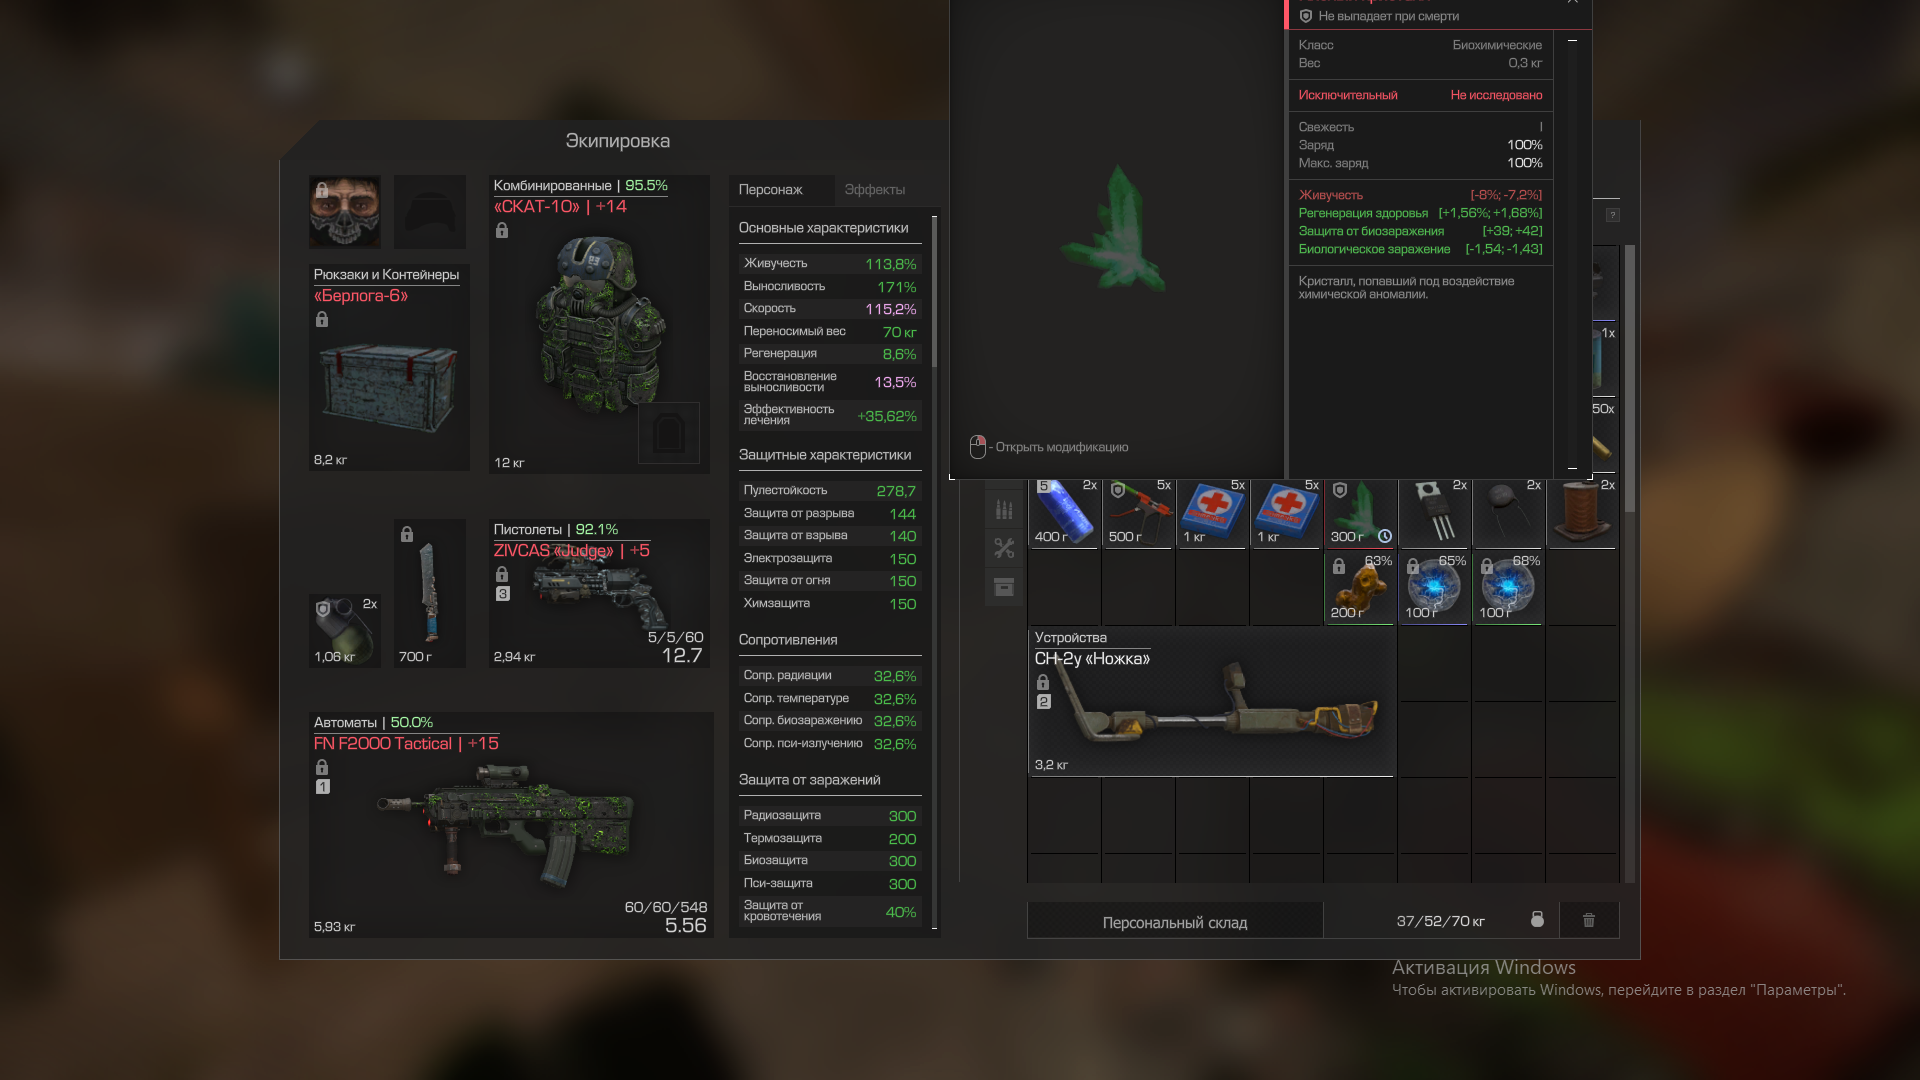Click the Защита от разрыва 144 row
The image size is (1920, 1080).
point(829,514)
